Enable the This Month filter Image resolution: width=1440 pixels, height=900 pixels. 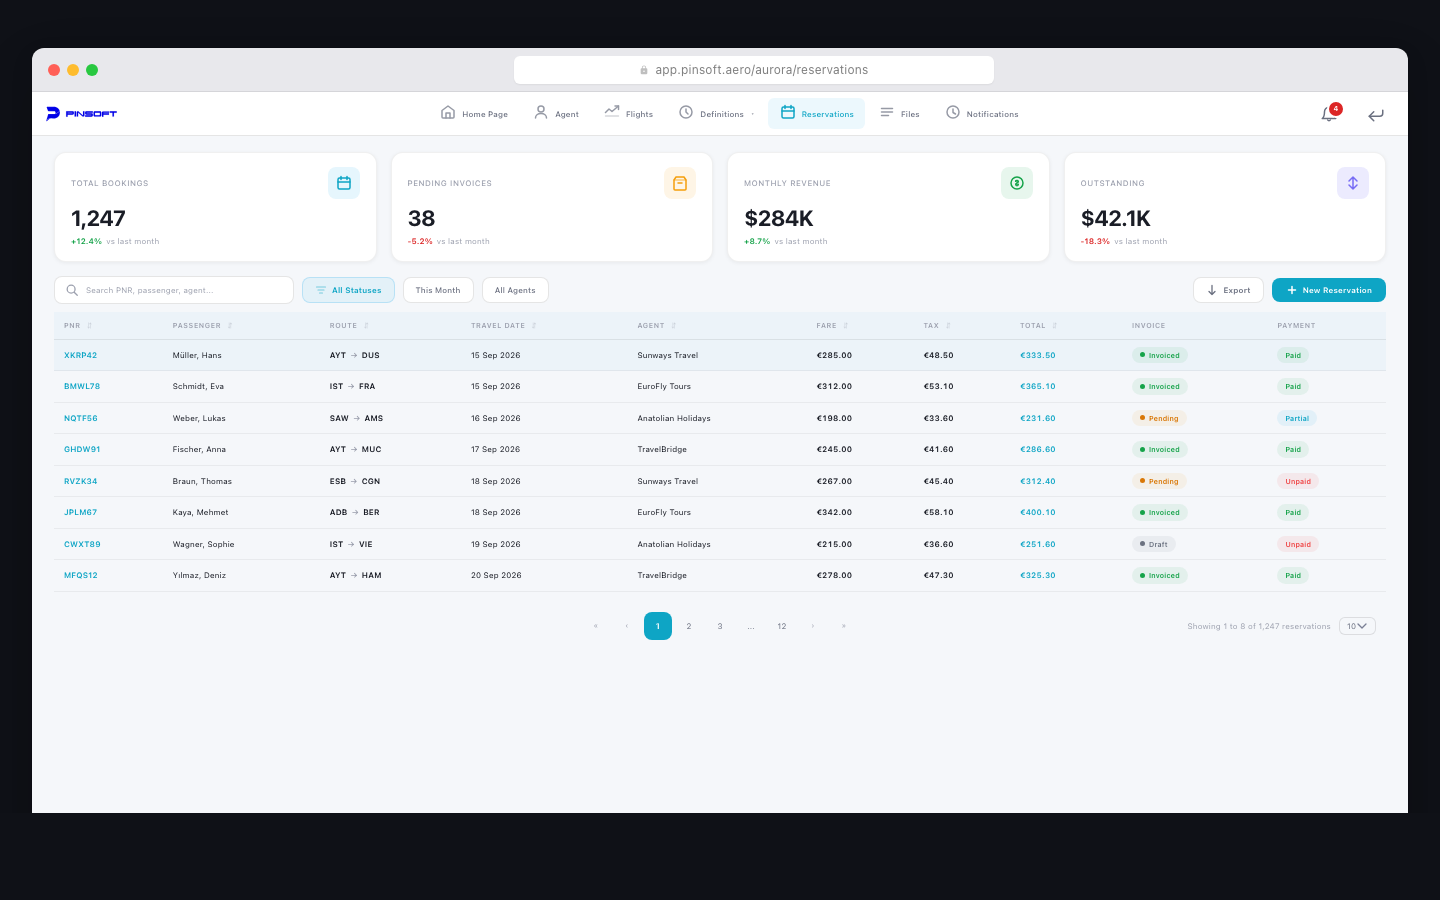point(438,289)
